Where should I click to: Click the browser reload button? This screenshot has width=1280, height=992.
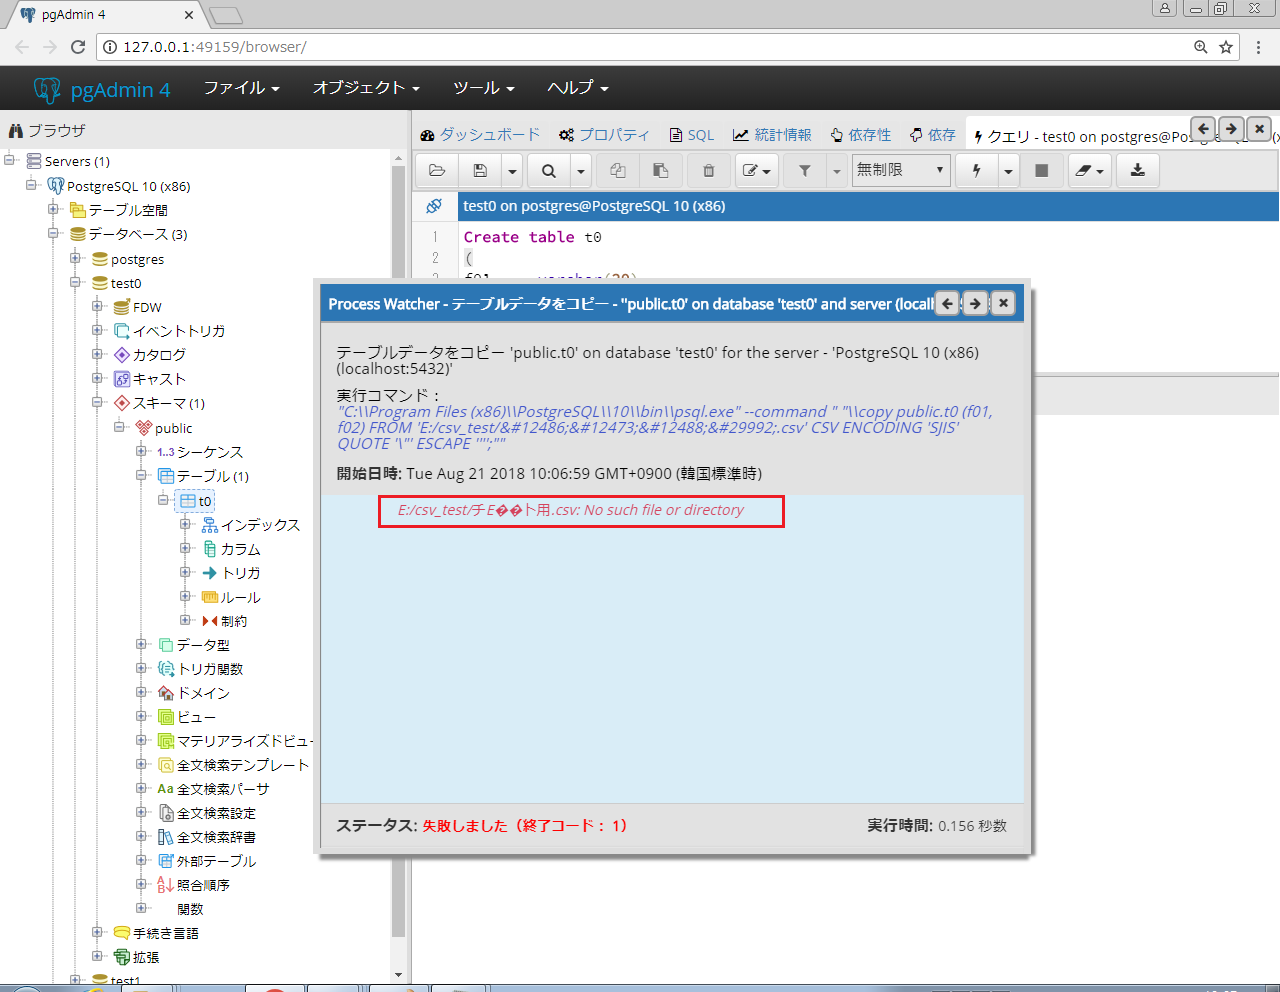pos(78,47)
